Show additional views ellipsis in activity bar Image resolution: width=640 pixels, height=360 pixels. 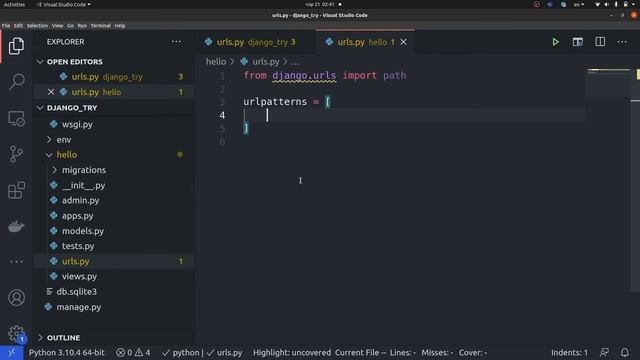(x=16, y=262)
